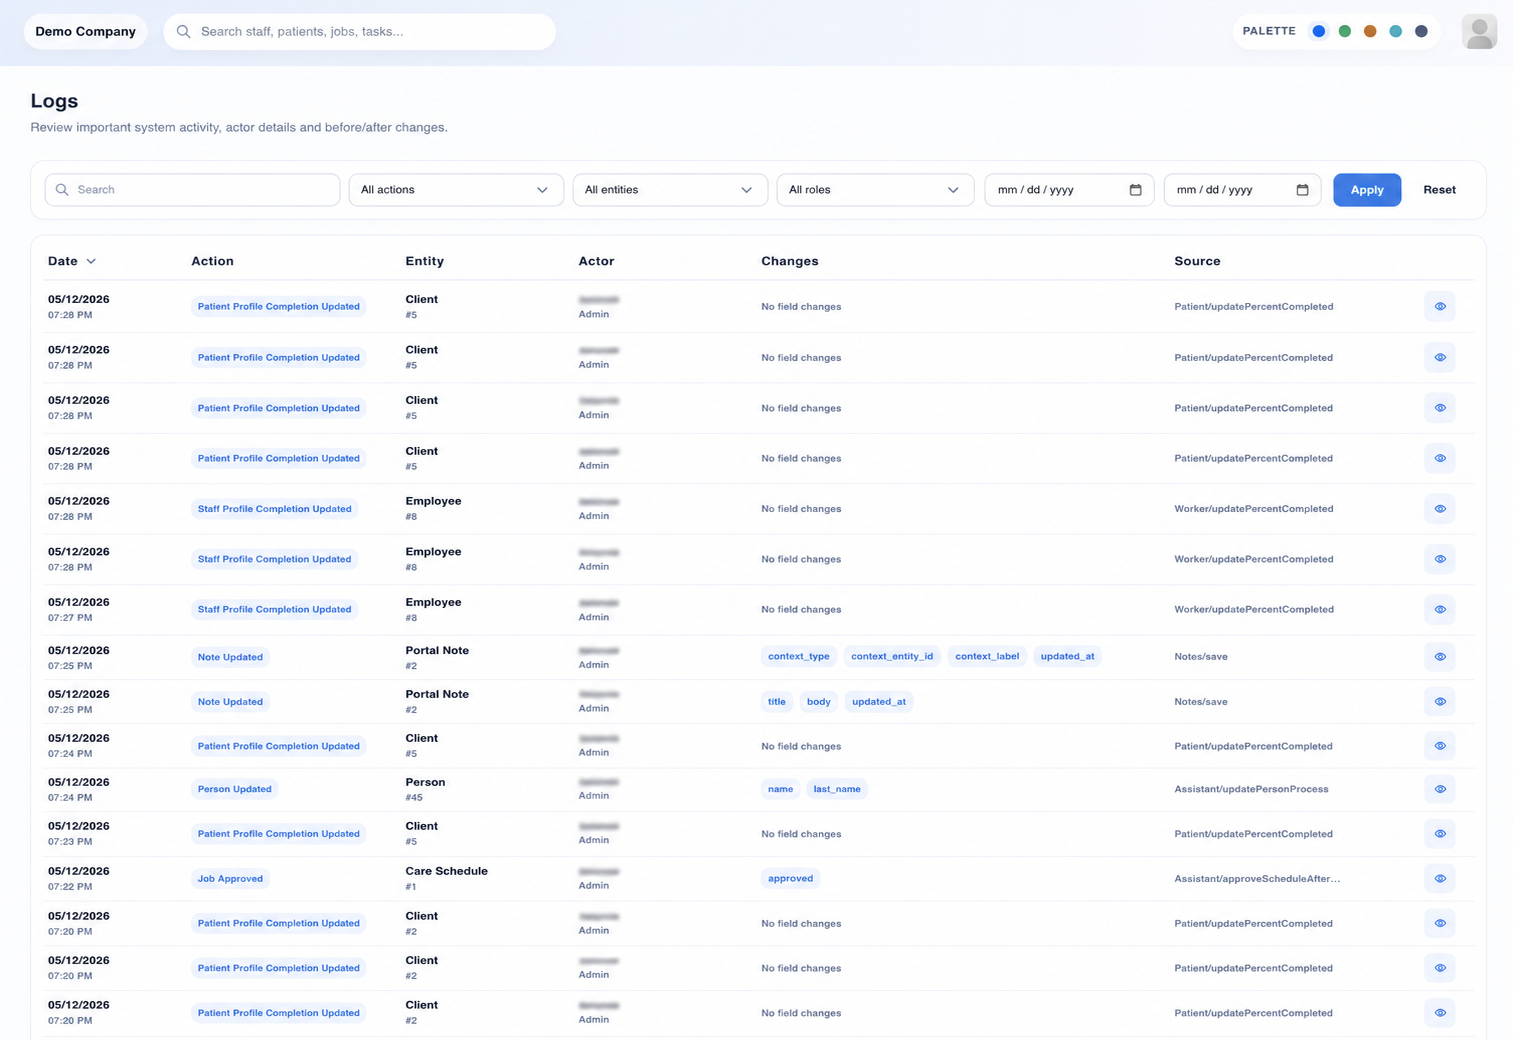Image resolution: width=1513 pixels, height=1040 pixels.
Task: Open details of Person Updated log
Action: (1440, 789)
